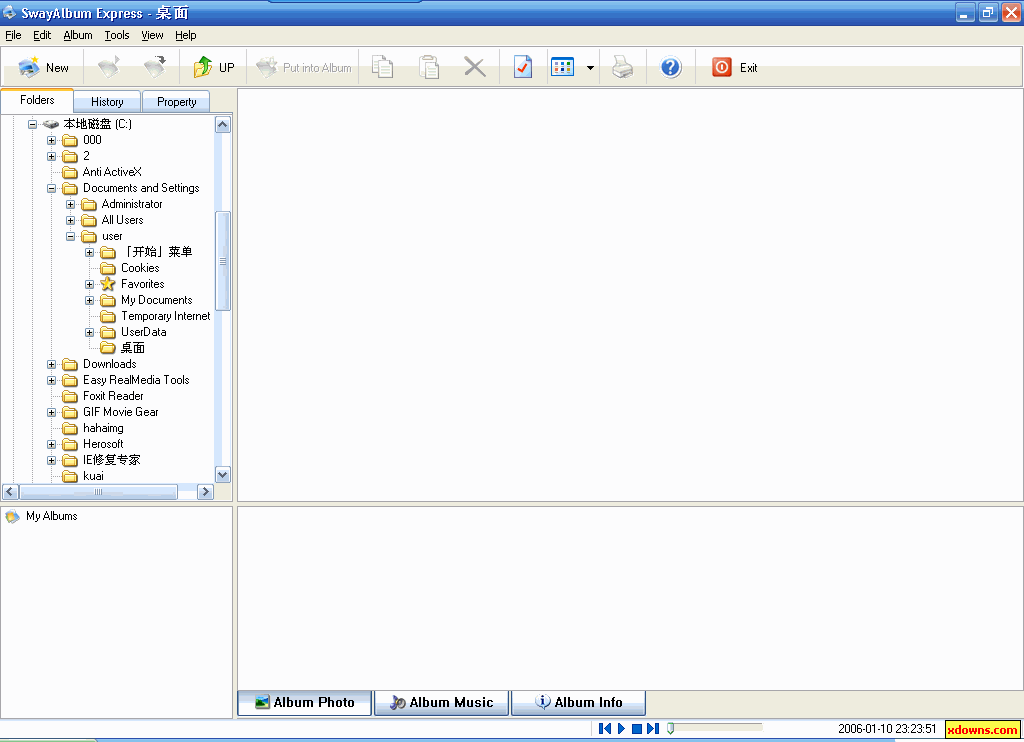
Task: Select the 桌面 folder in tree
Action: [133, 348]
